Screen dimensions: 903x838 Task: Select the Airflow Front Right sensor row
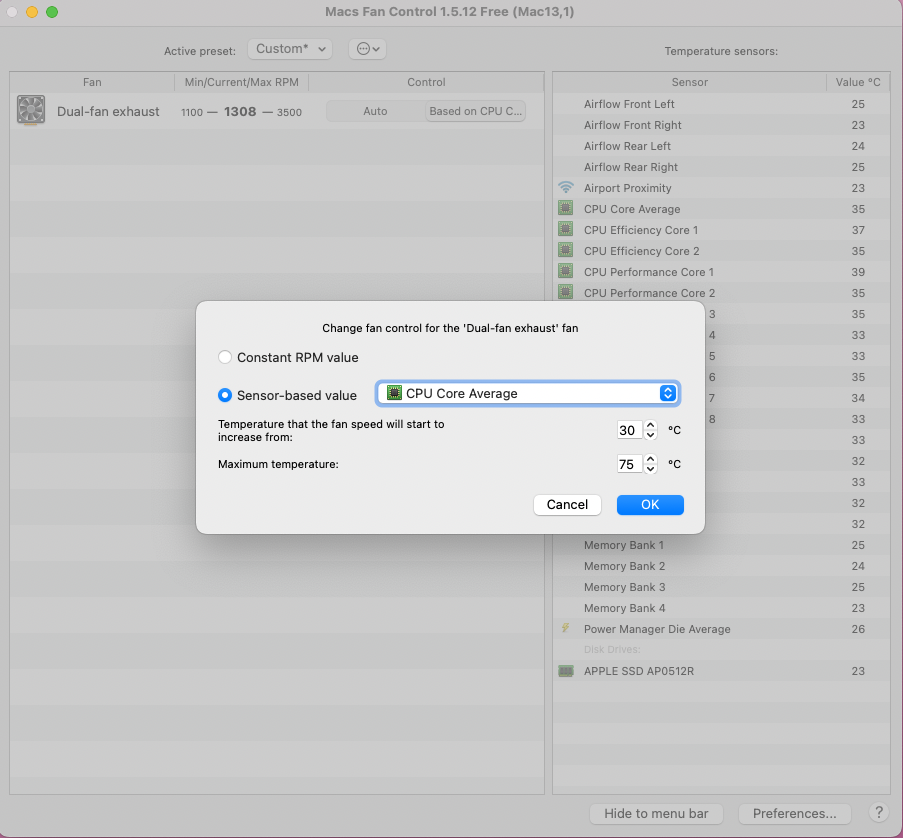pyautogui.click(x=722, y=125)
